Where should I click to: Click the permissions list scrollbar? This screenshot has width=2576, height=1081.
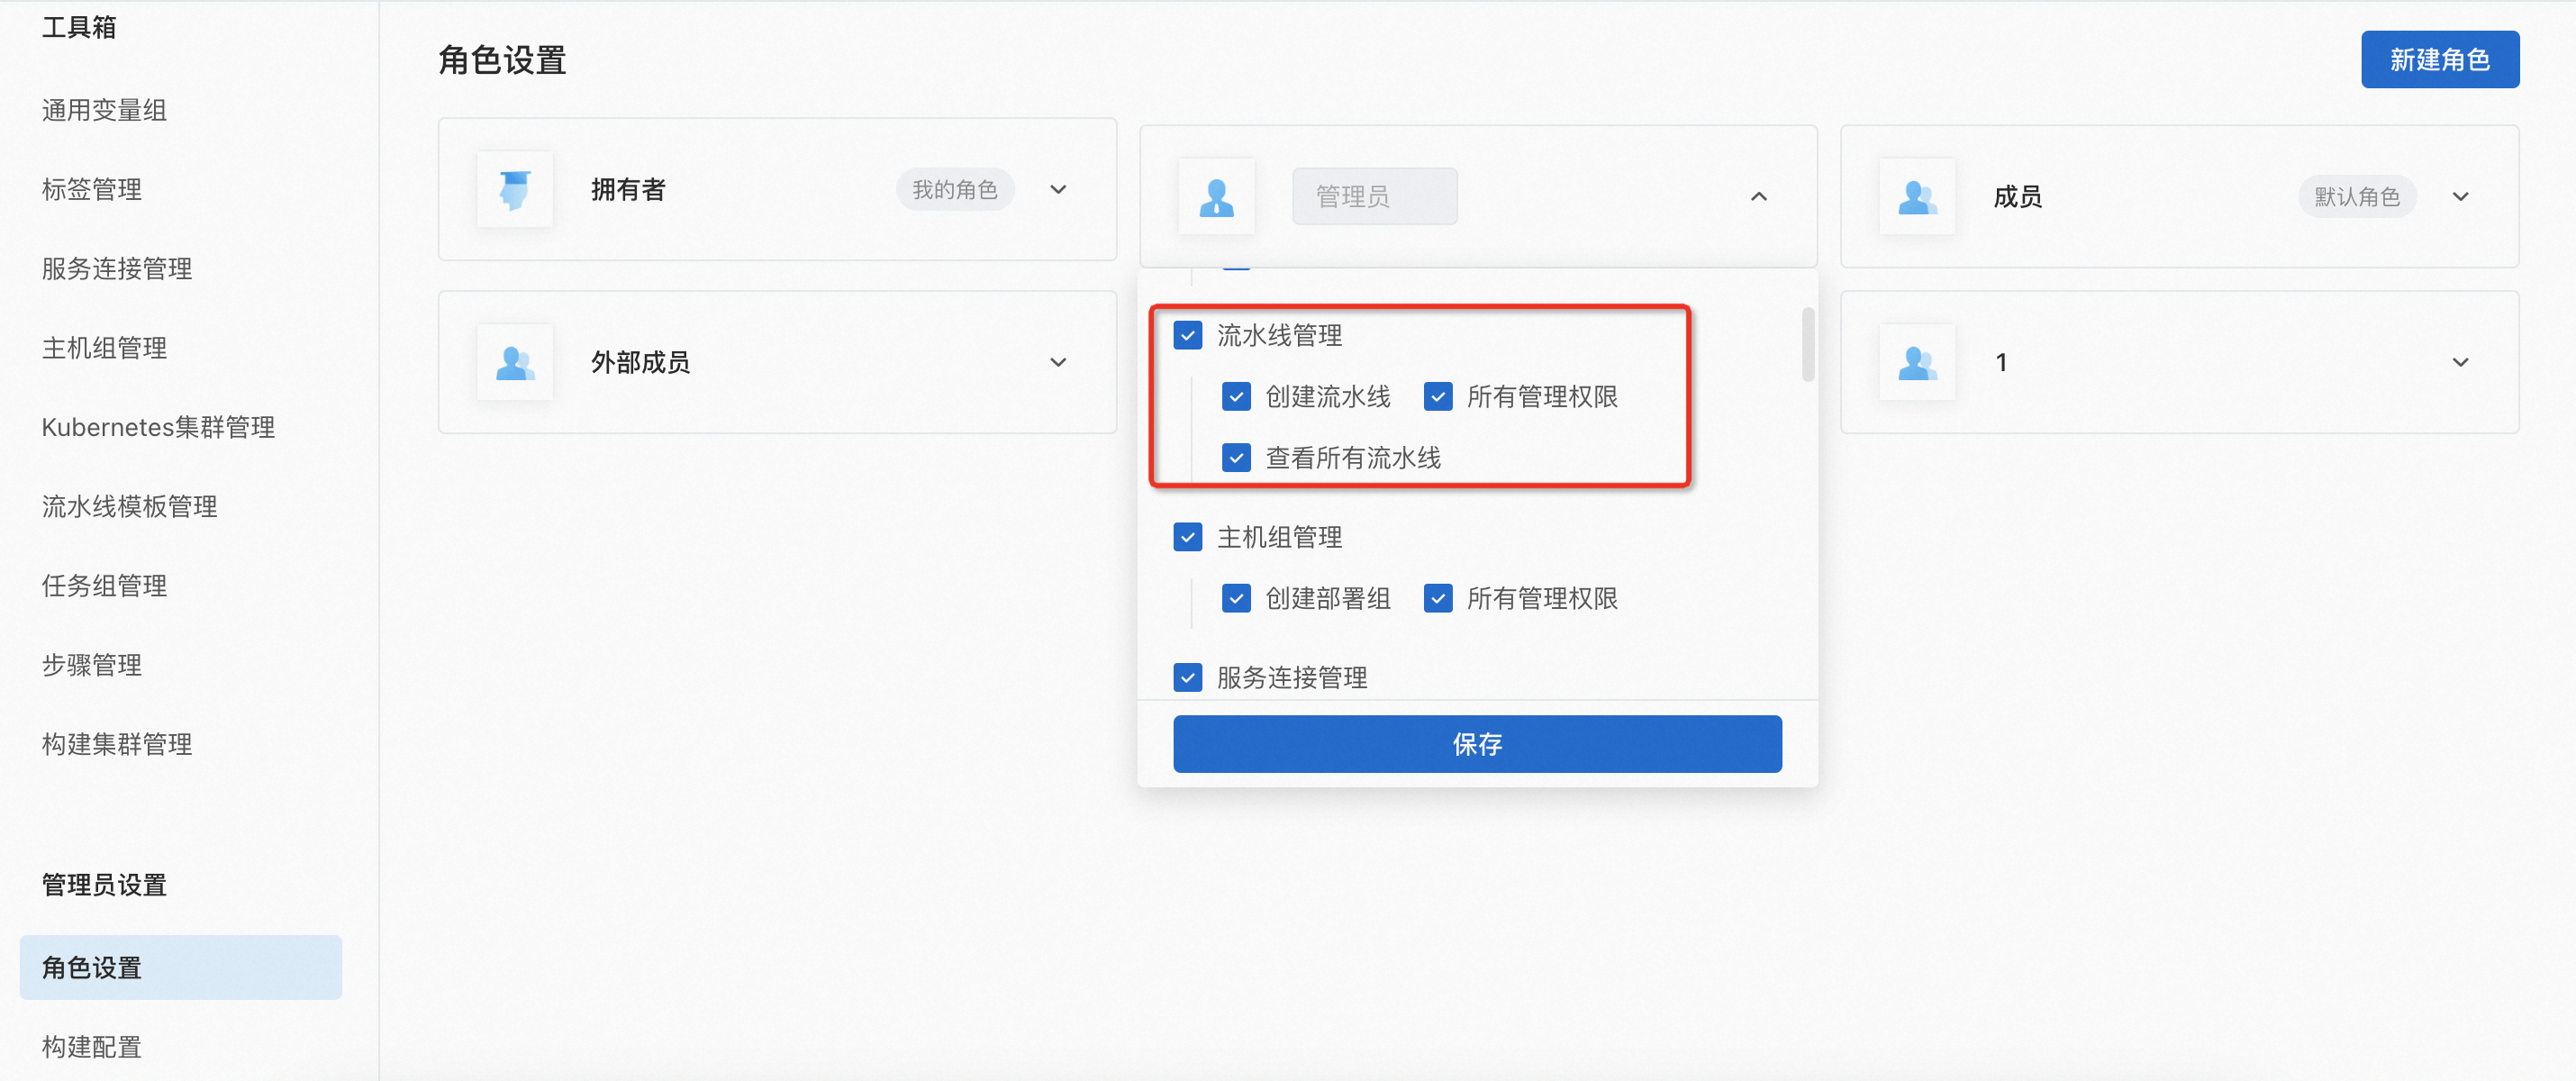1808,344
